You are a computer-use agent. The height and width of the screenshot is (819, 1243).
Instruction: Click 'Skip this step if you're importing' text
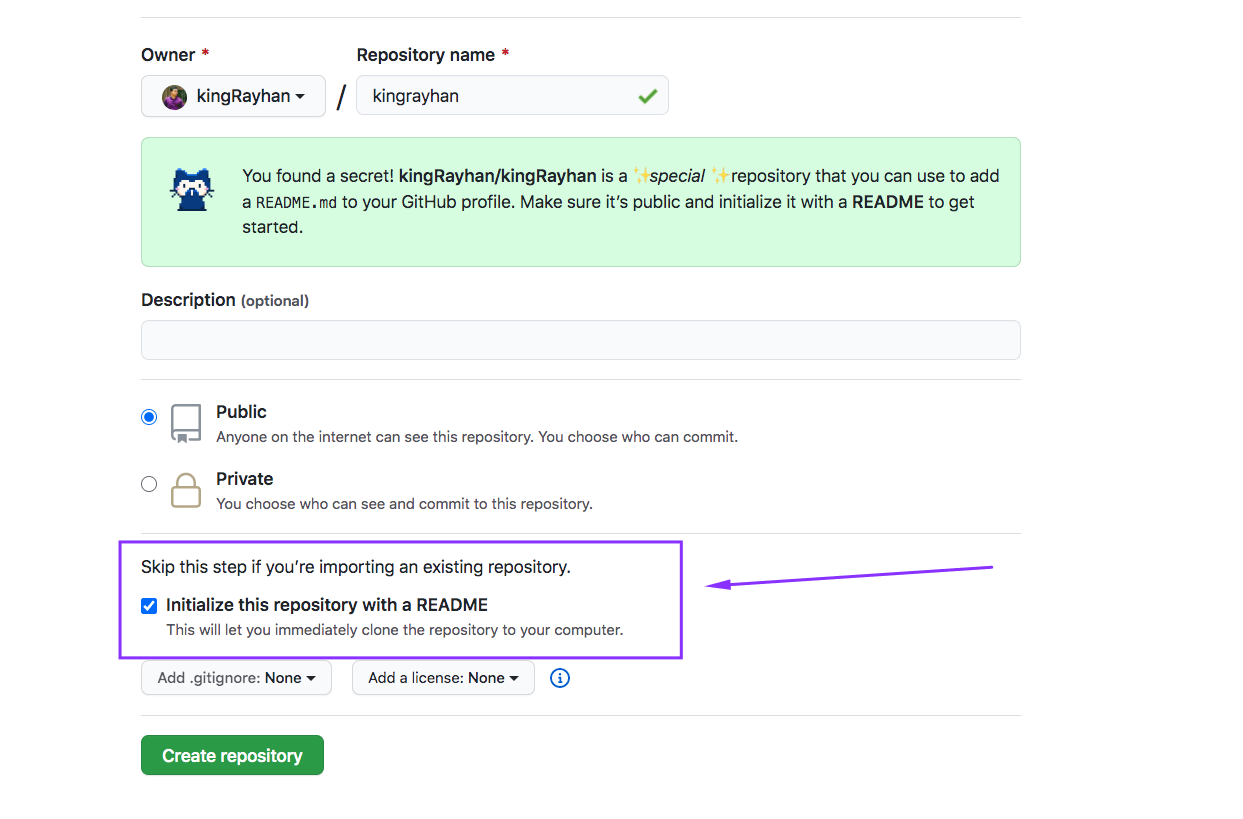pyautogui.click(x=356, y=567)
